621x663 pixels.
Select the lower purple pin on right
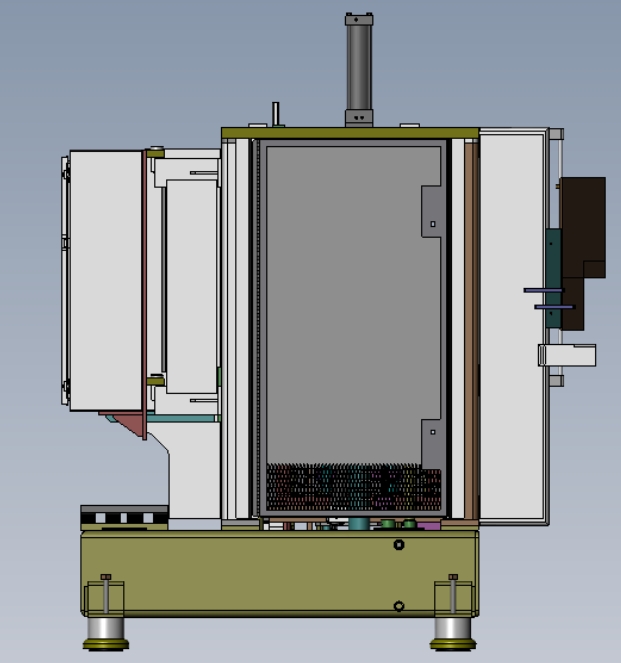[555, 307]
